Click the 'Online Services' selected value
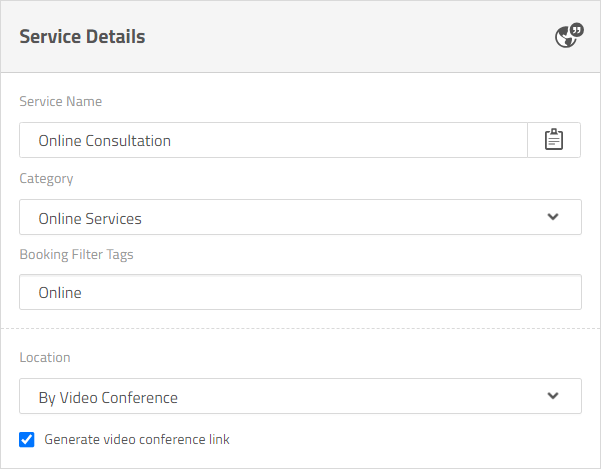Screen dimensions: 601x469 [x=90, y=218]
